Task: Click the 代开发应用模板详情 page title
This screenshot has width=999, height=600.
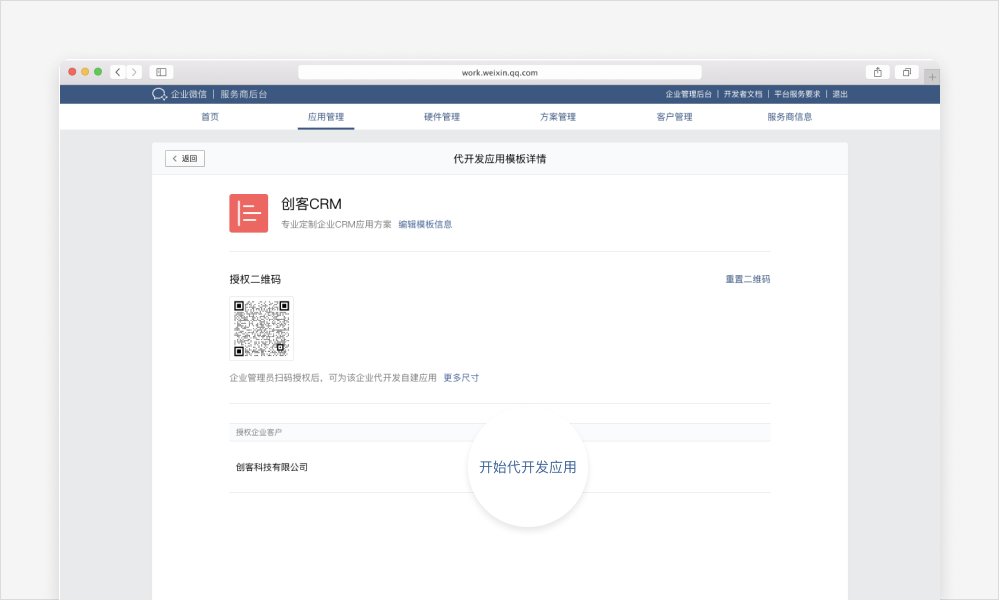Action: coord(500,159)
